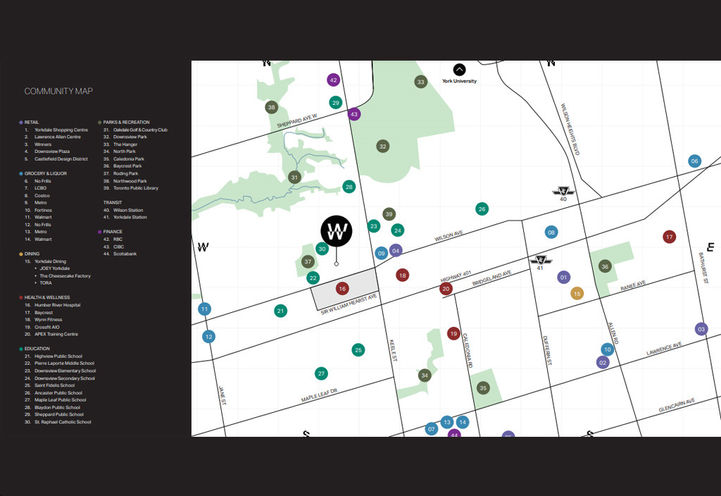Viewport: 721px width, 496px height.
Task: Click purple map marker 04
Action: tap(395, 251)
